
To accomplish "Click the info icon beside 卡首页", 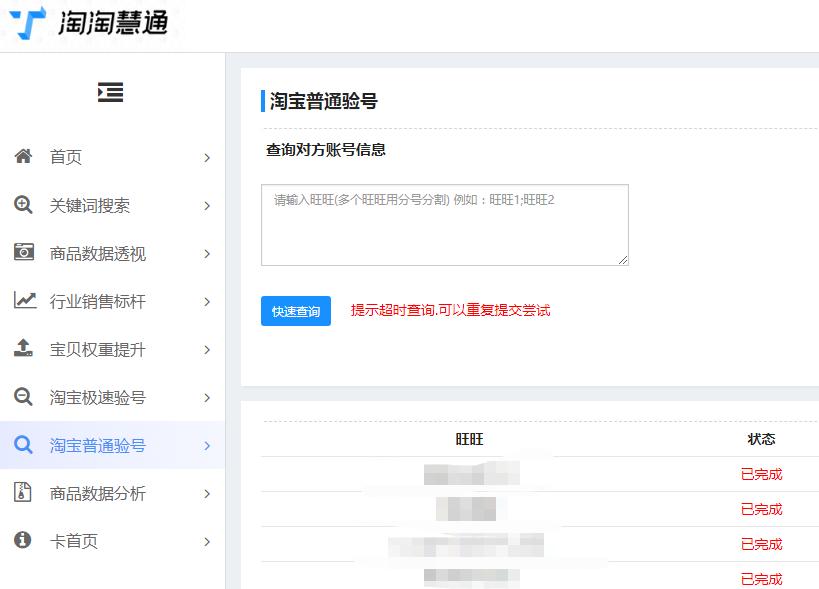I will coord(24,541).
